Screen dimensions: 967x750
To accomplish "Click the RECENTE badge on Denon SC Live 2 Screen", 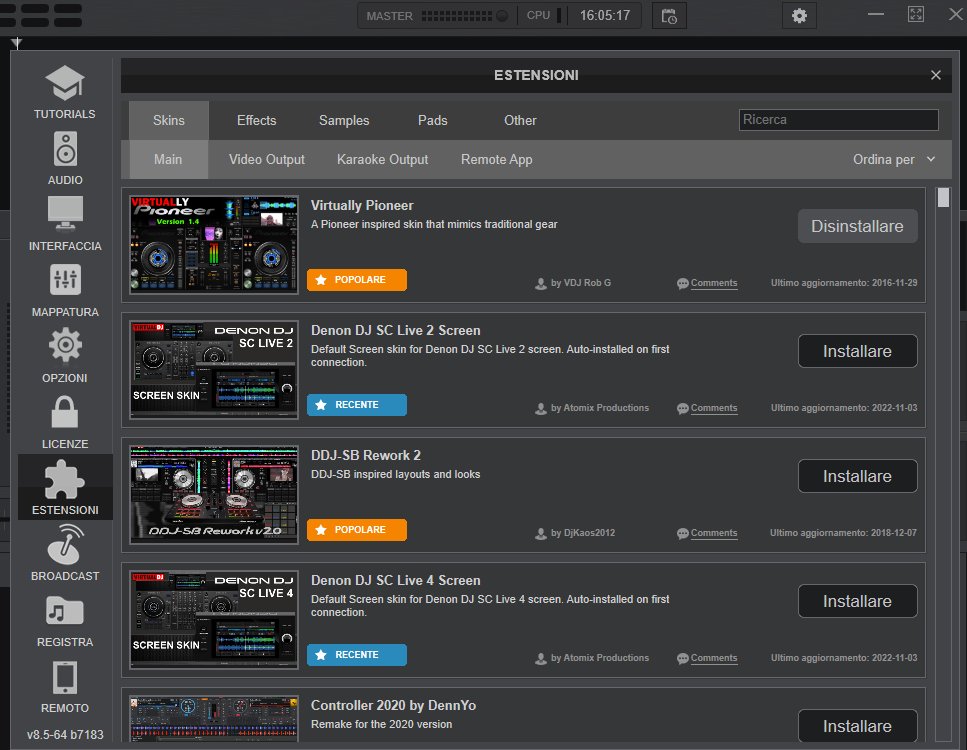I will tap(357, 405).
